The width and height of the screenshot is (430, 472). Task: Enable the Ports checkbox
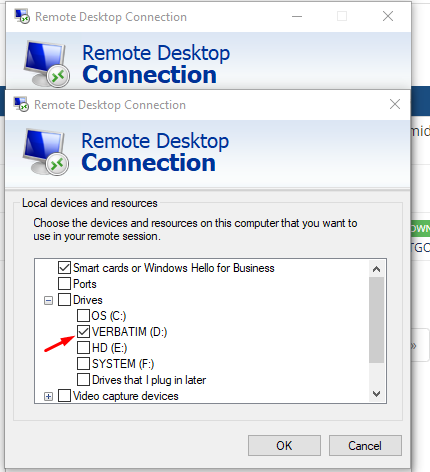click(64, 284)
